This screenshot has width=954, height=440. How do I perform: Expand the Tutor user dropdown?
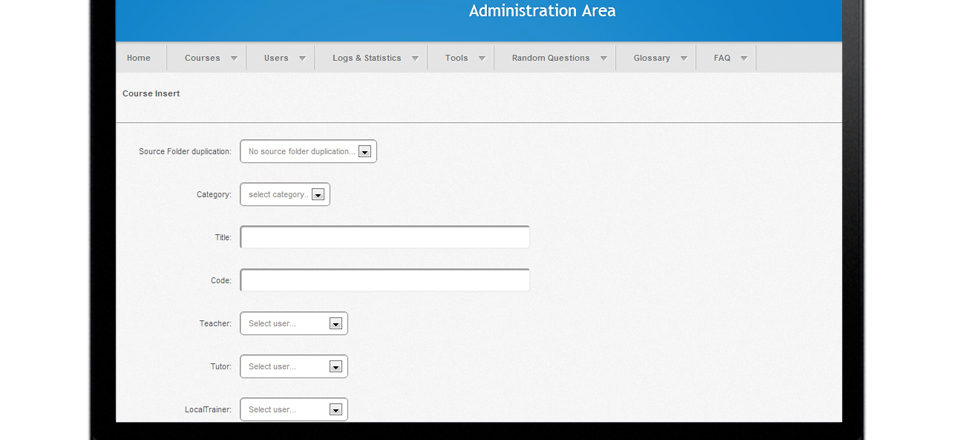[x=294, y=367]
